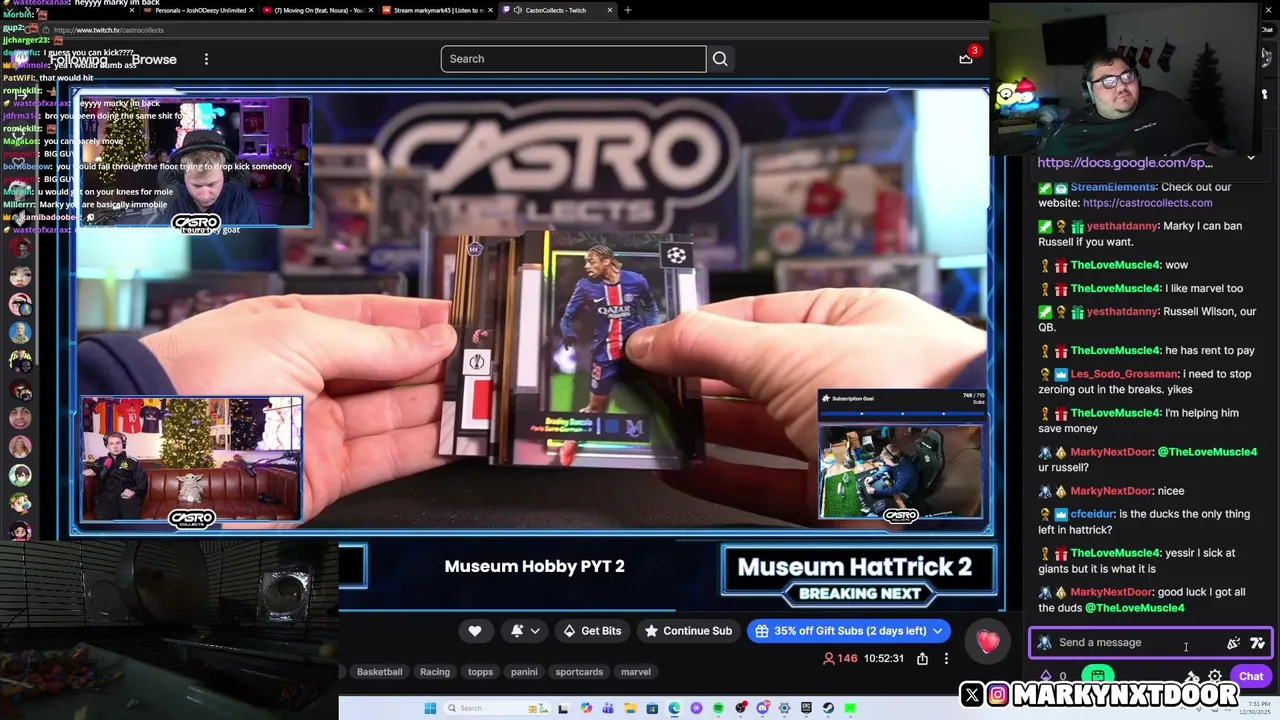Mute the CastroCollects tab audio icon
Screen dimensions: 1280x720
518,10
